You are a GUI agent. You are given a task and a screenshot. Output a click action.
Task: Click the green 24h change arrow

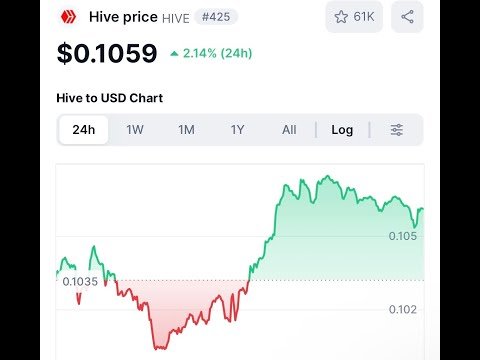point(174,53)
